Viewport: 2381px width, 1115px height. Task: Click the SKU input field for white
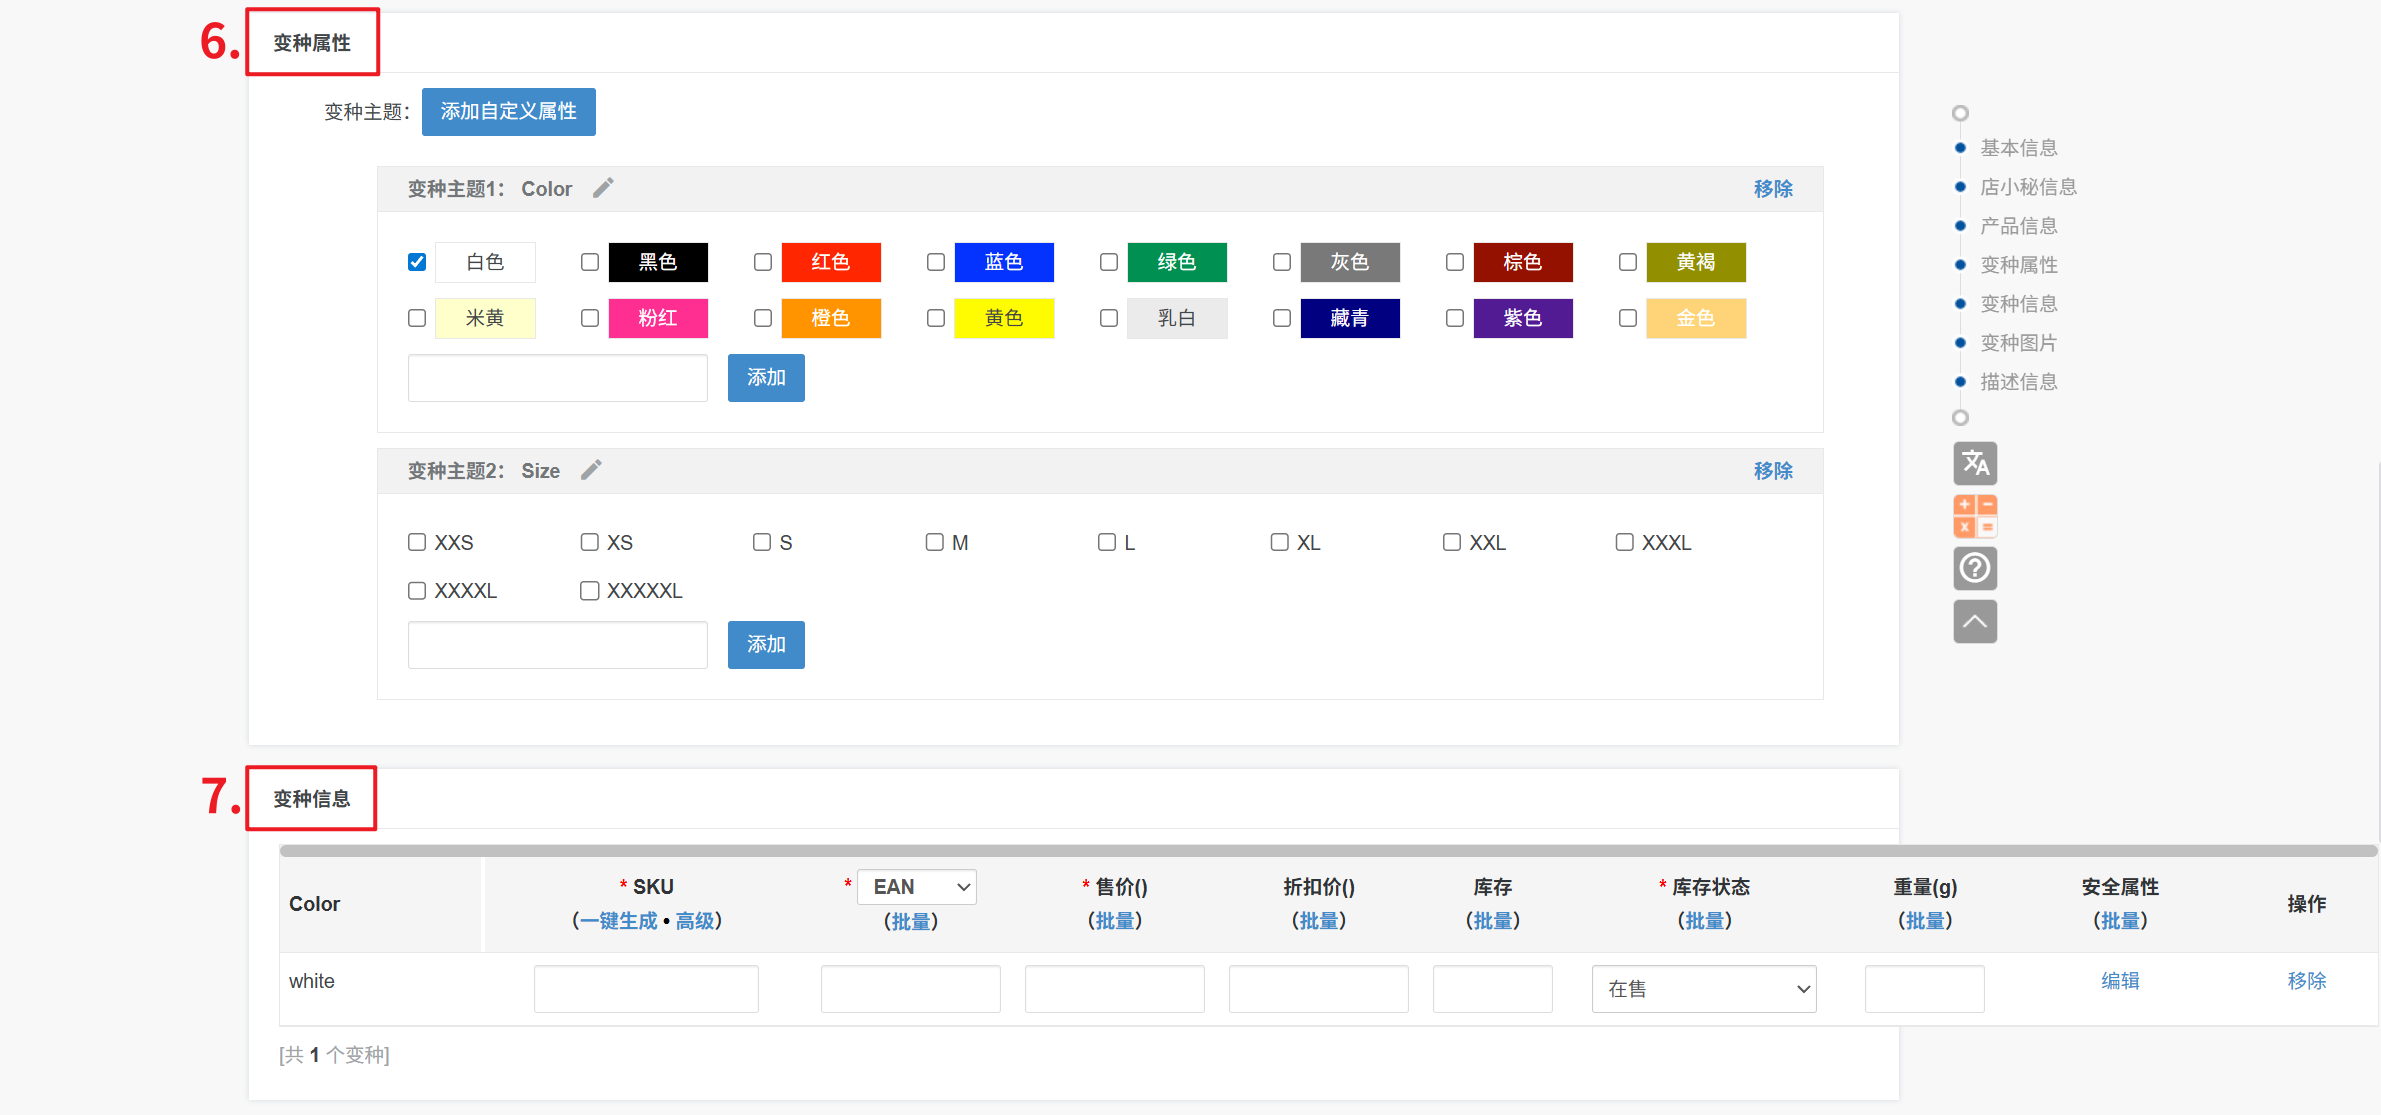click(x=646, y=989)
